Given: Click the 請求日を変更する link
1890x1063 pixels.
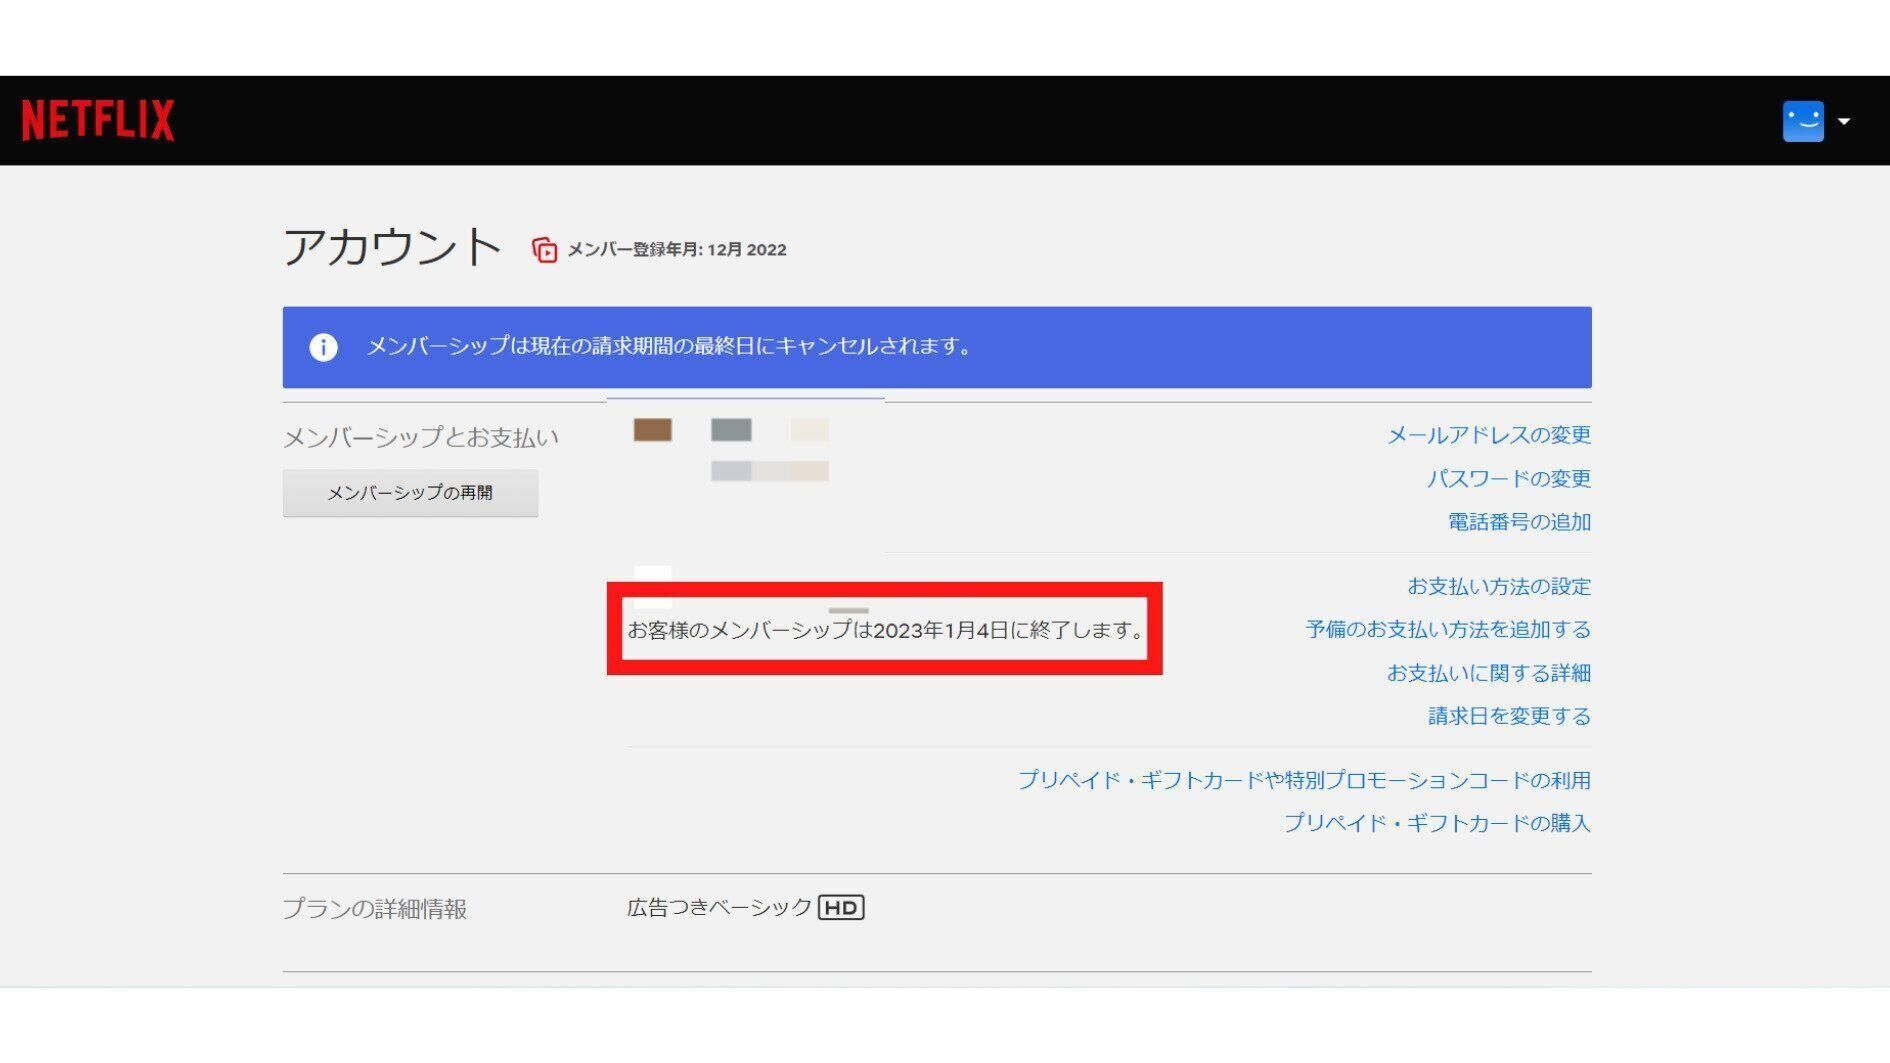Looking at the screenshot, I should pyautogui.click(x=1508, y=716).
